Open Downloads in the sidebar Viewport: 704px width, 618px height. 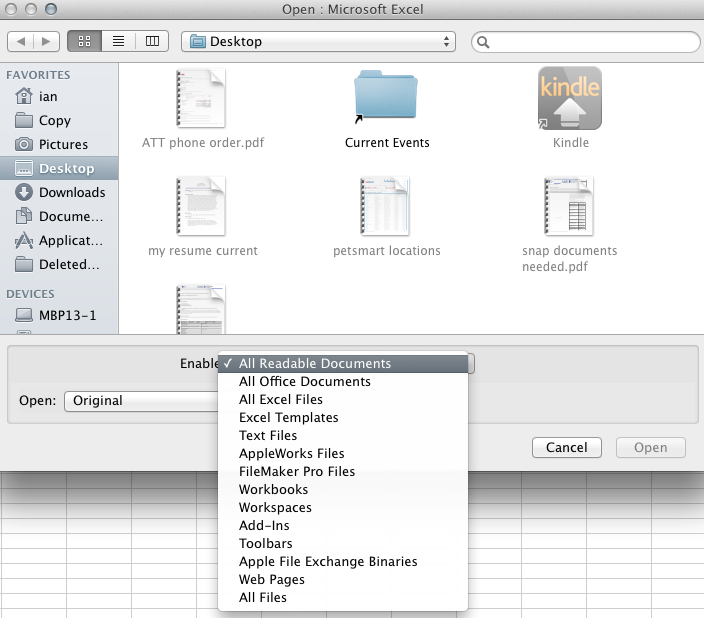click(x=59, y=192)
